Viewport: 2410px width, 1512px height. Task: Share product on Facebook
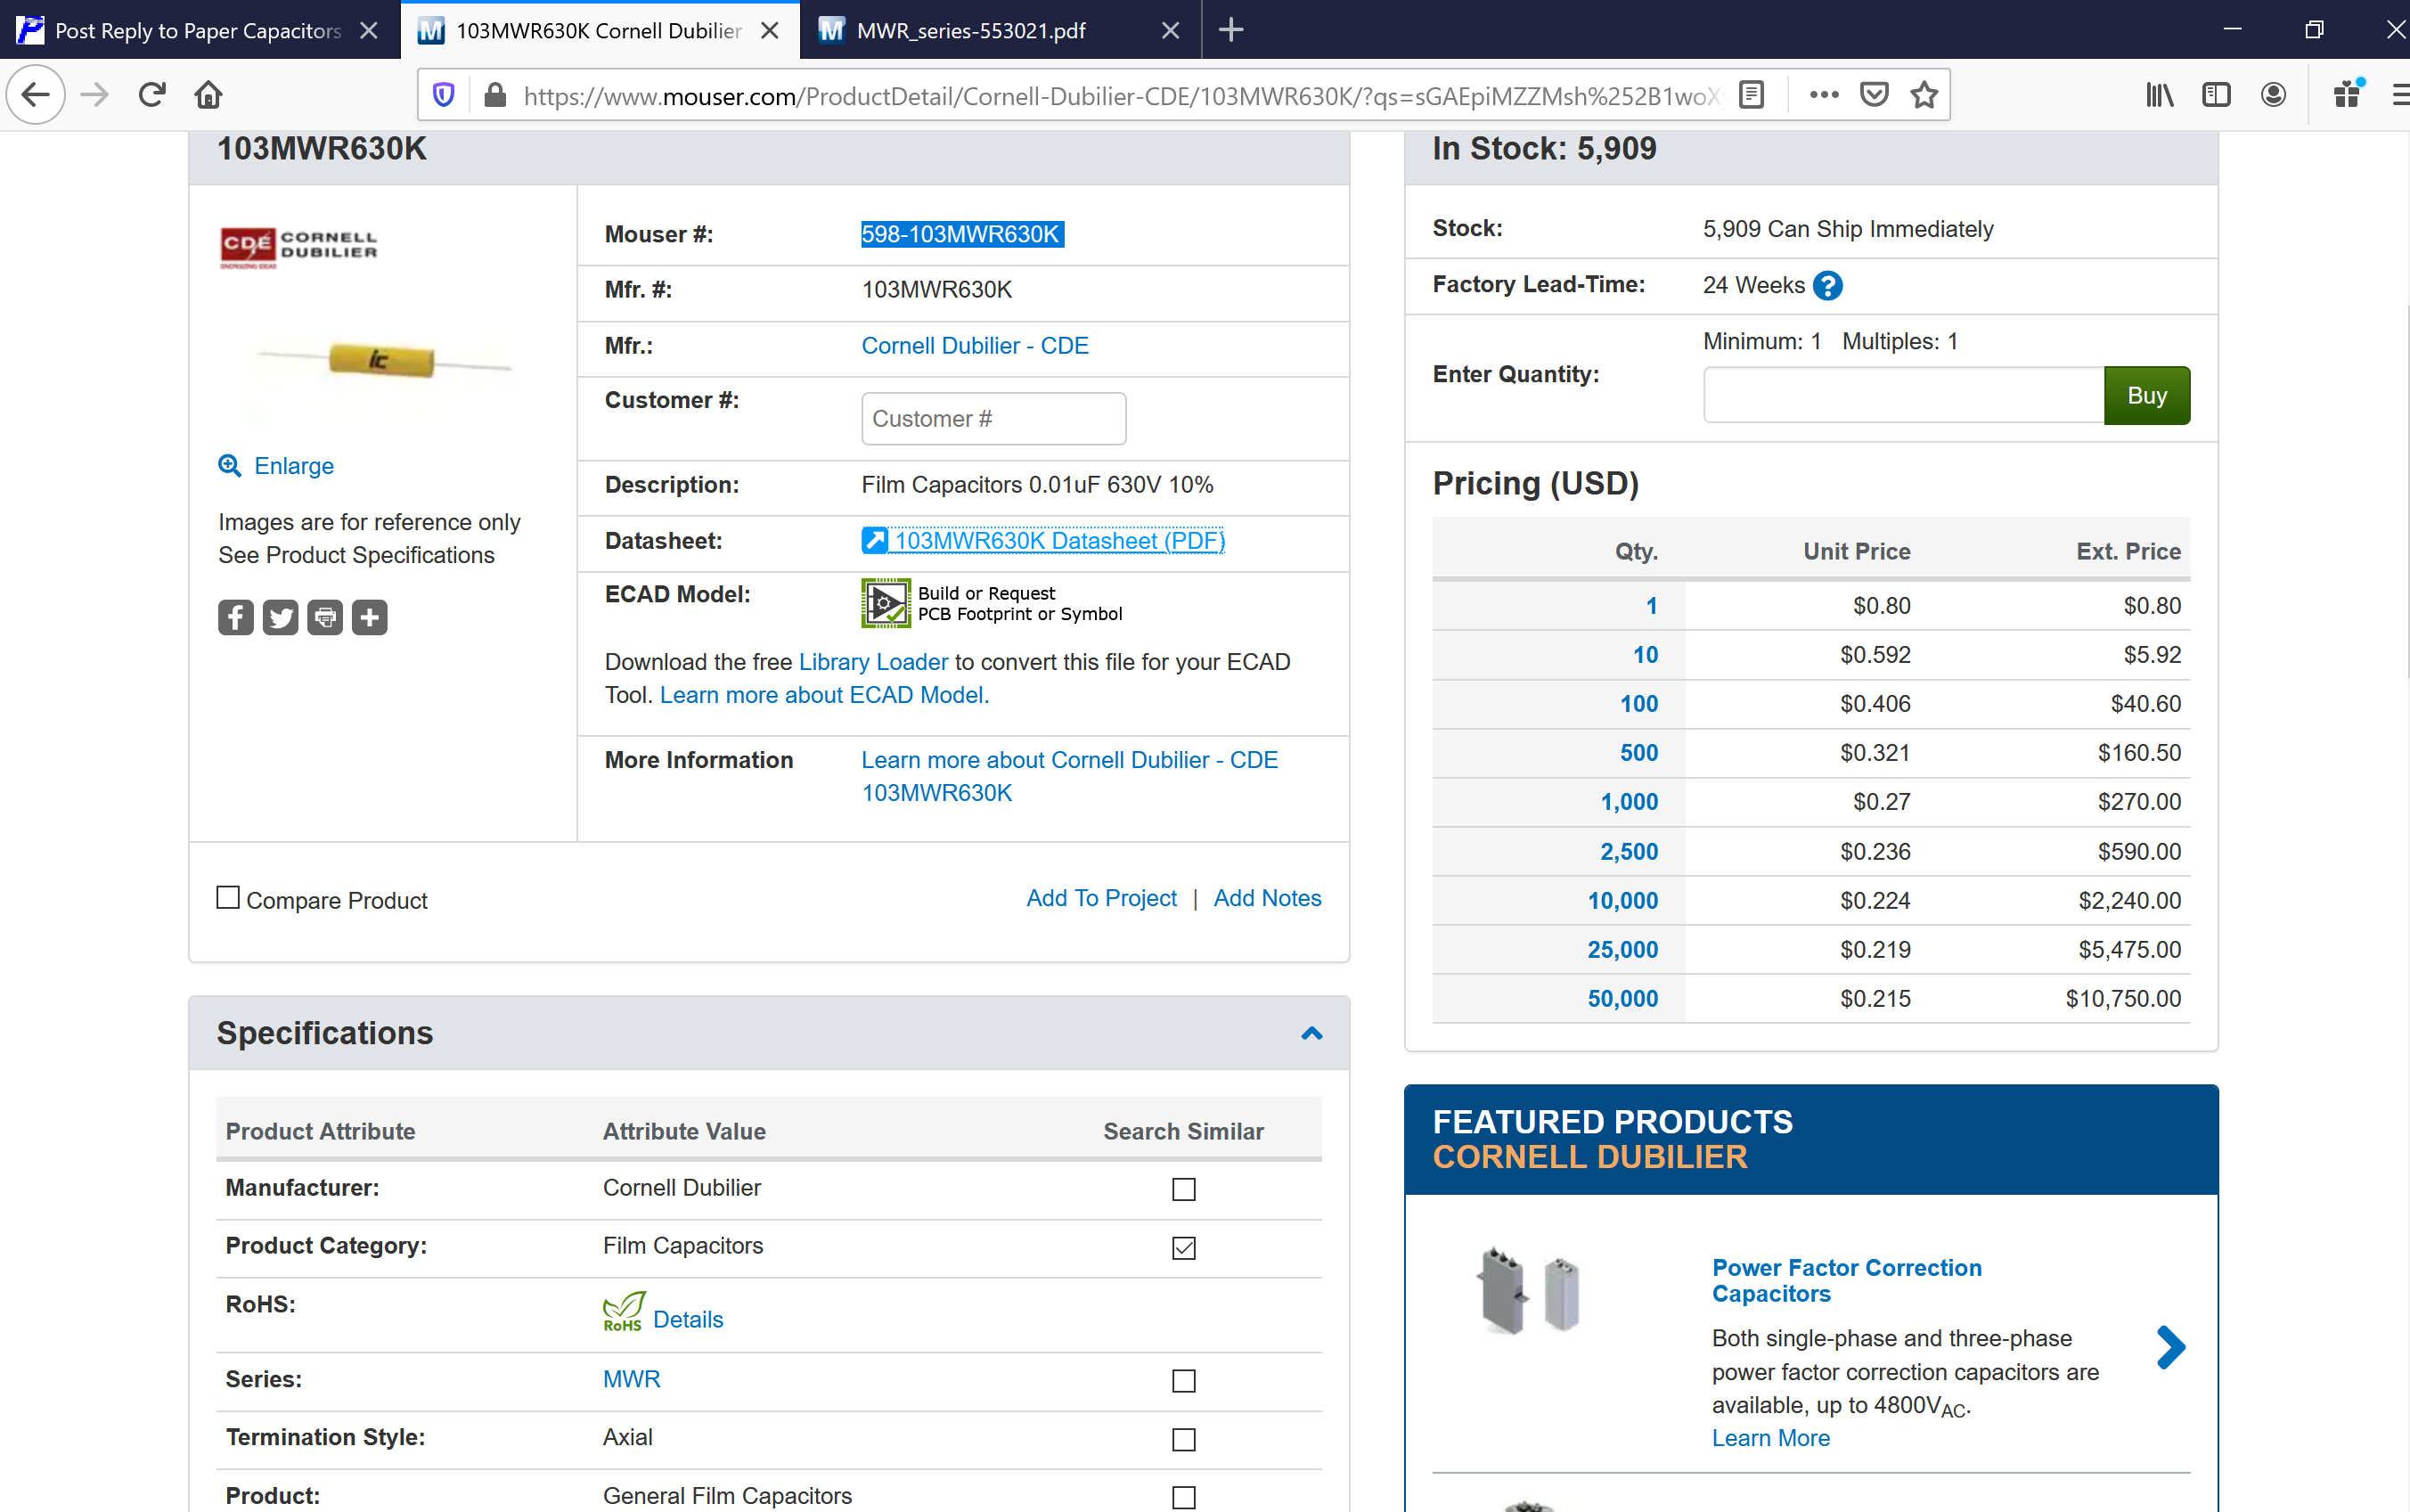coord(236,618)
